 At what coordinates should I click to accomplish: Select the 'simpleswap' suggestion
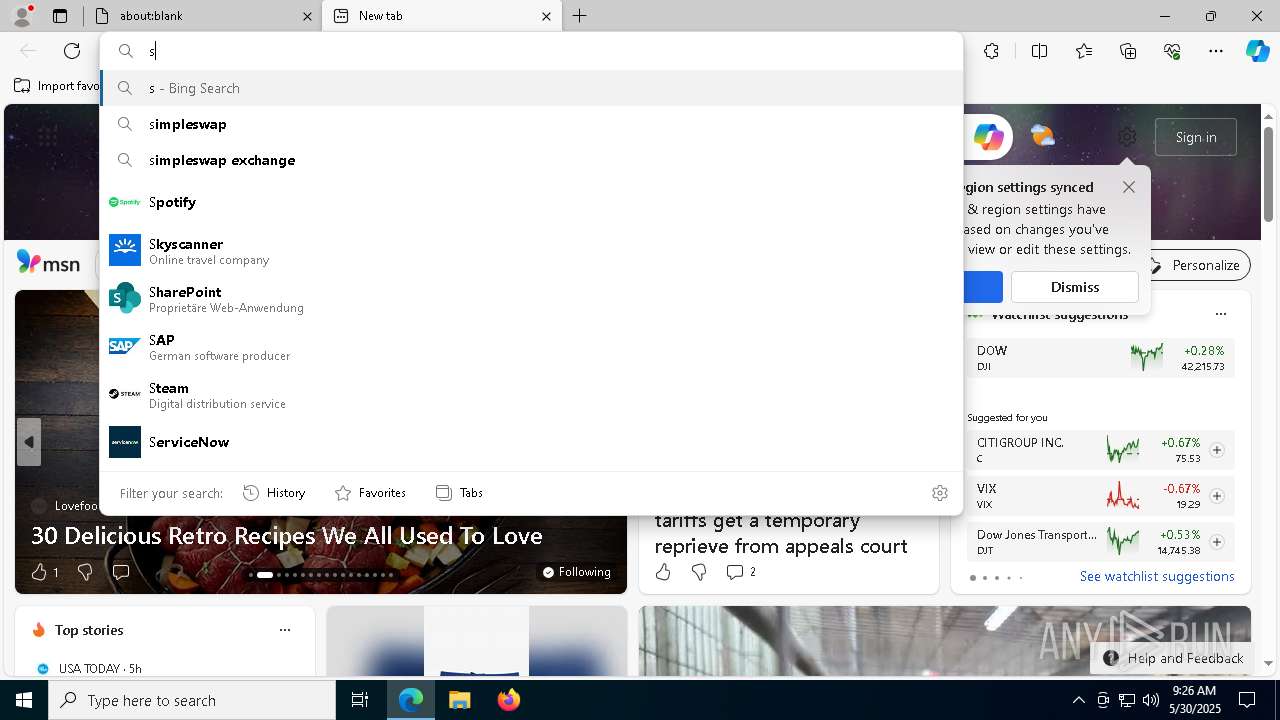tap(531, 124)
